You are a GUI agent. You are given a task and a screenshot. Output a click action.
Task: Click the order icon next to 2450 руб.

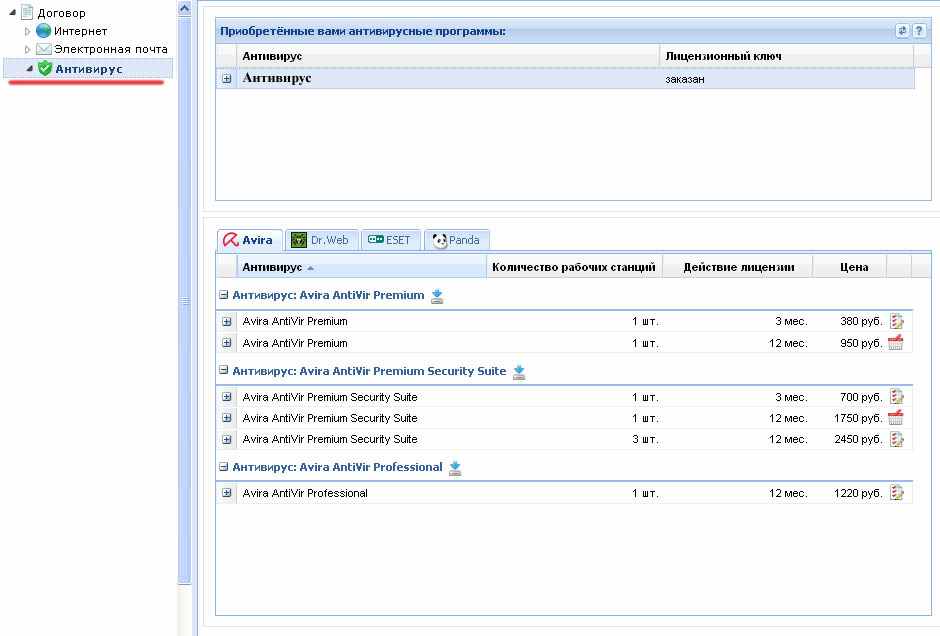[896, 439]
